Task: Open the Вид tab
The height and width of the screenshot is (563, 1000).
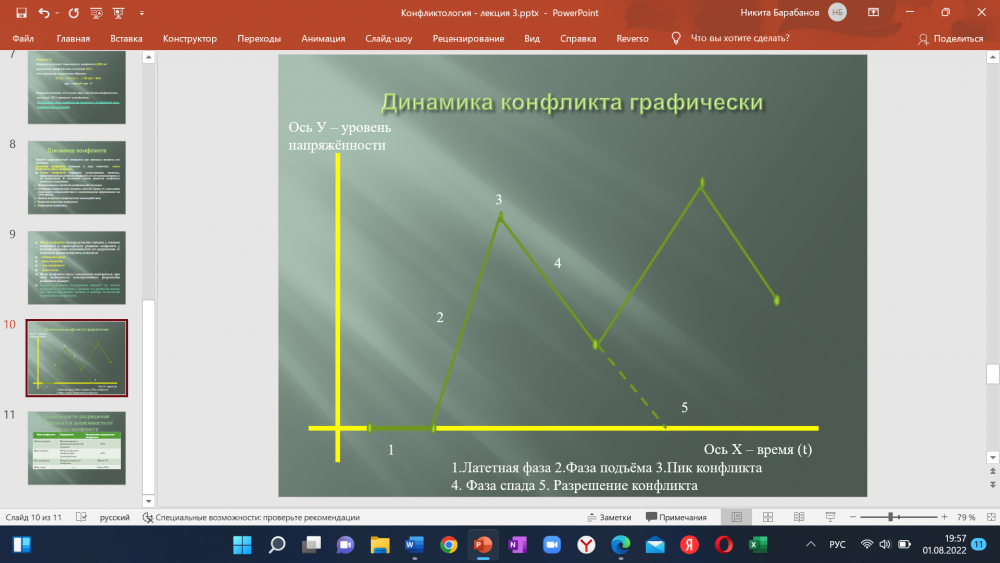Action: (532, 38)
